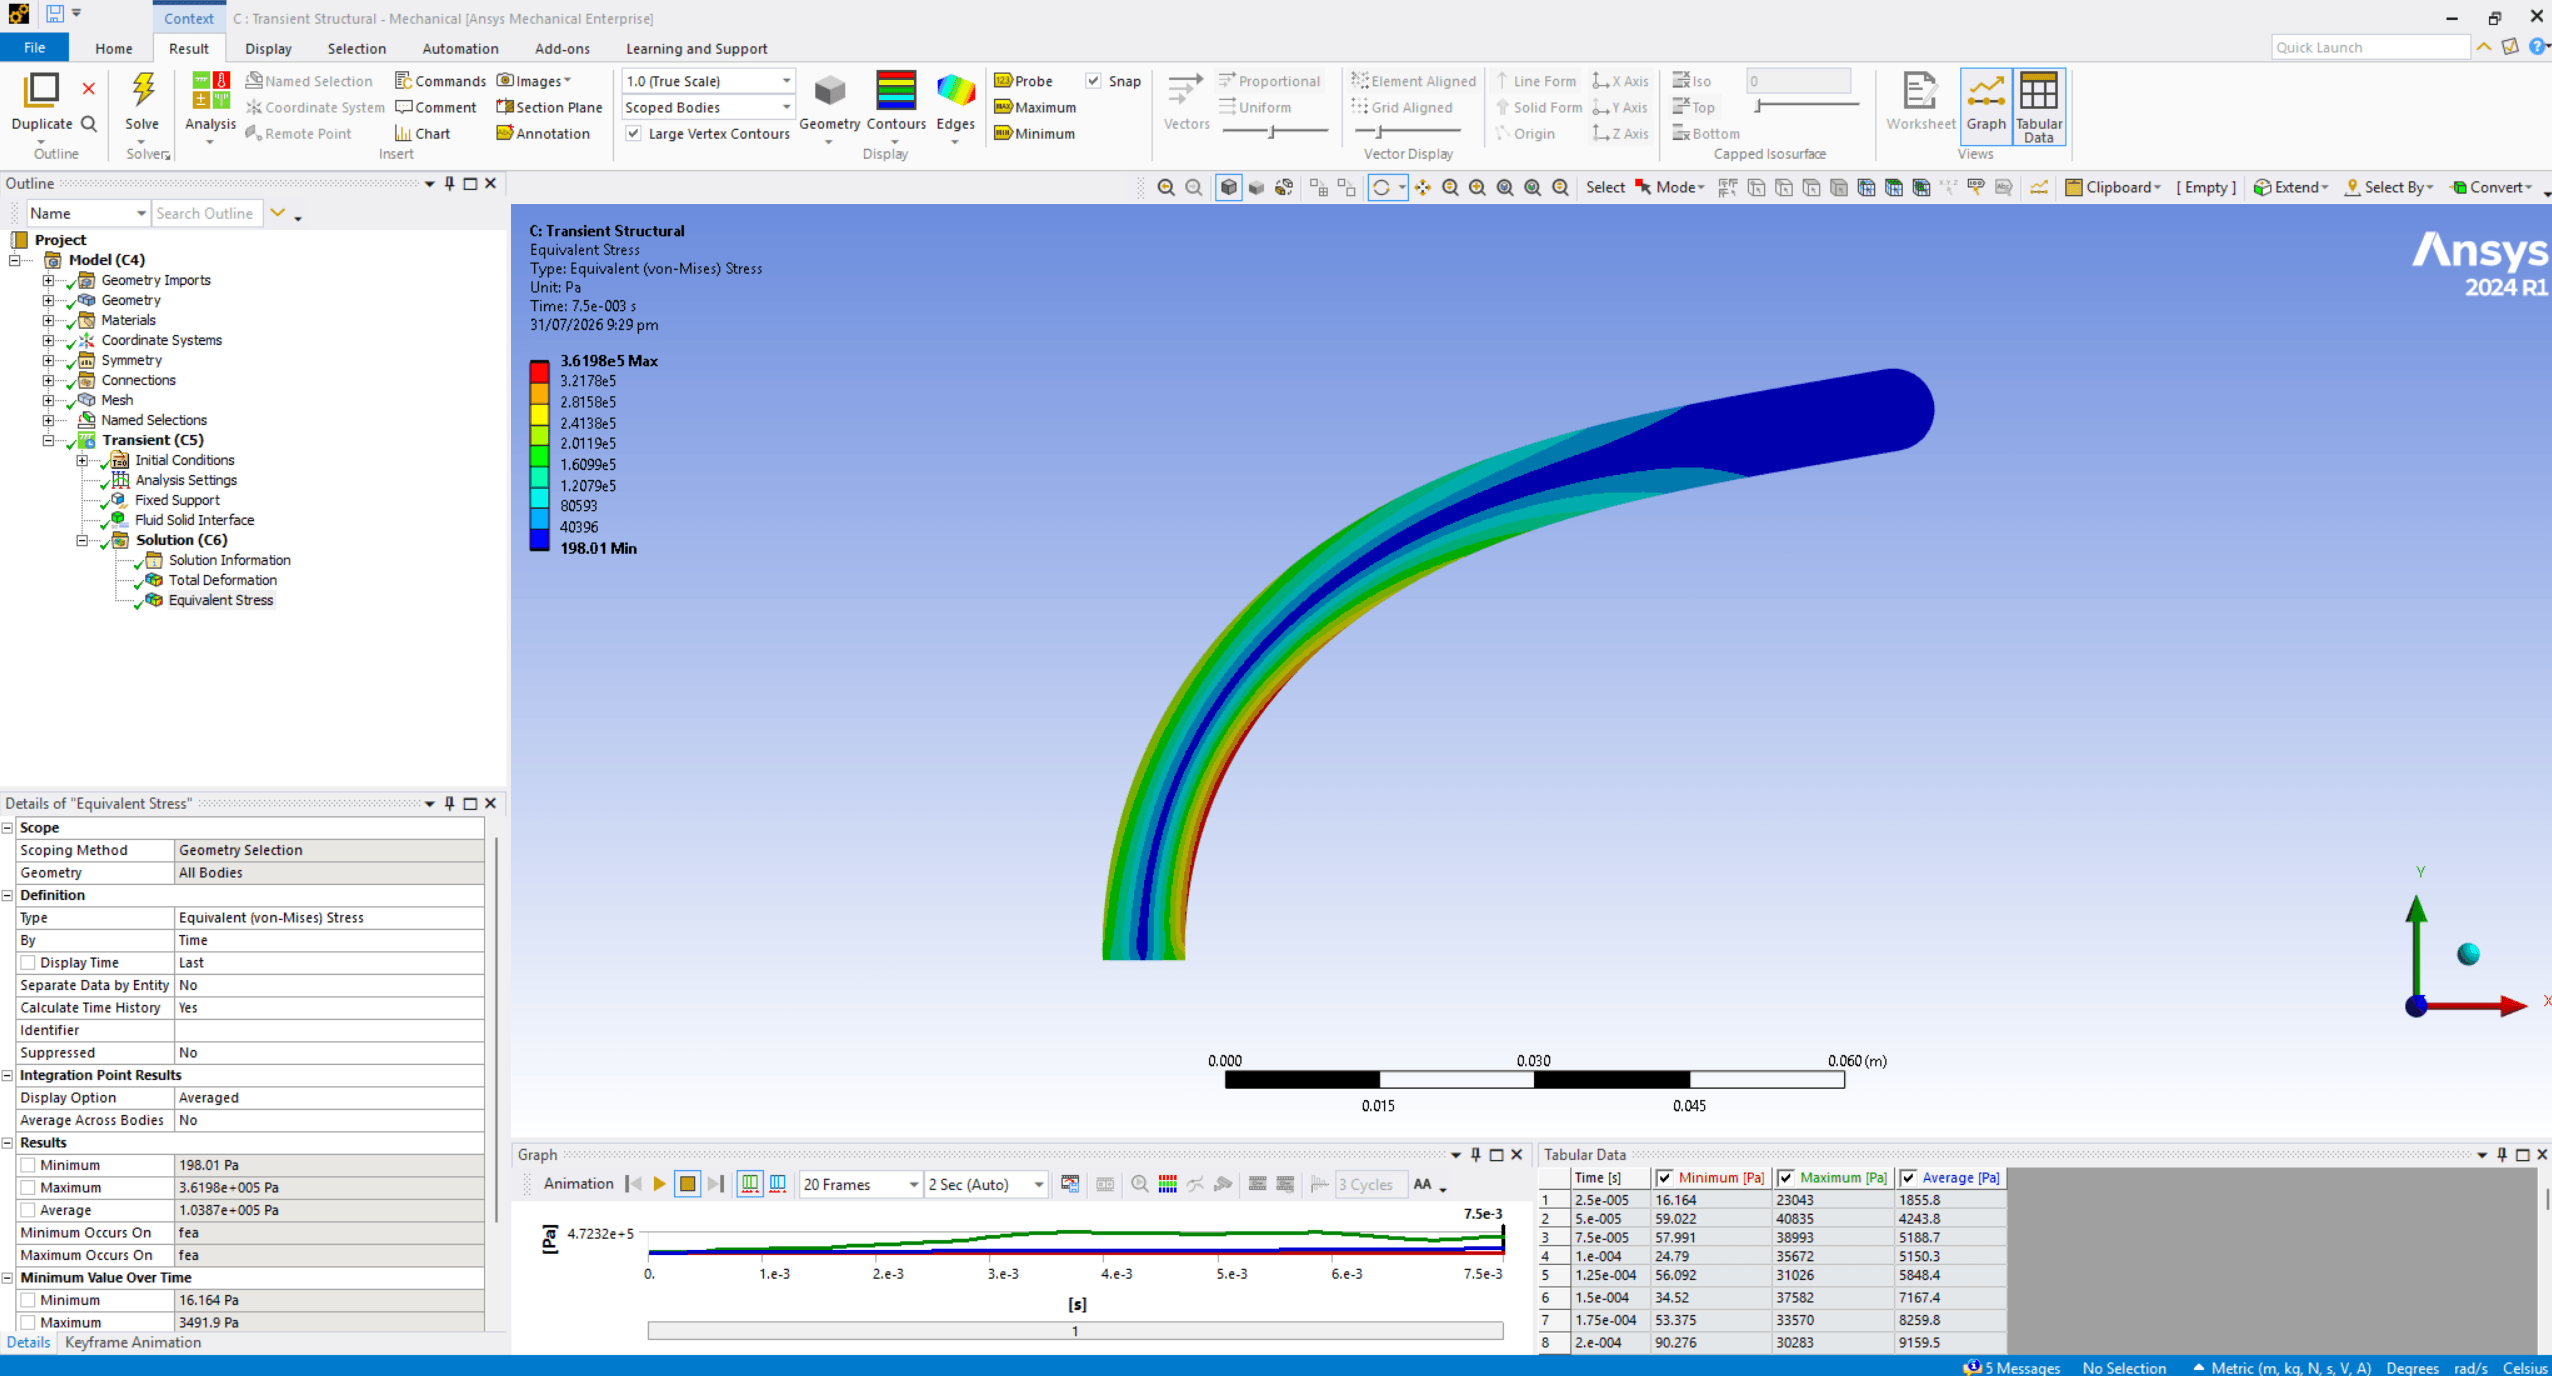Collapse the Solution (C6) node
The image size is (2552, 1376).
(82, 540)
